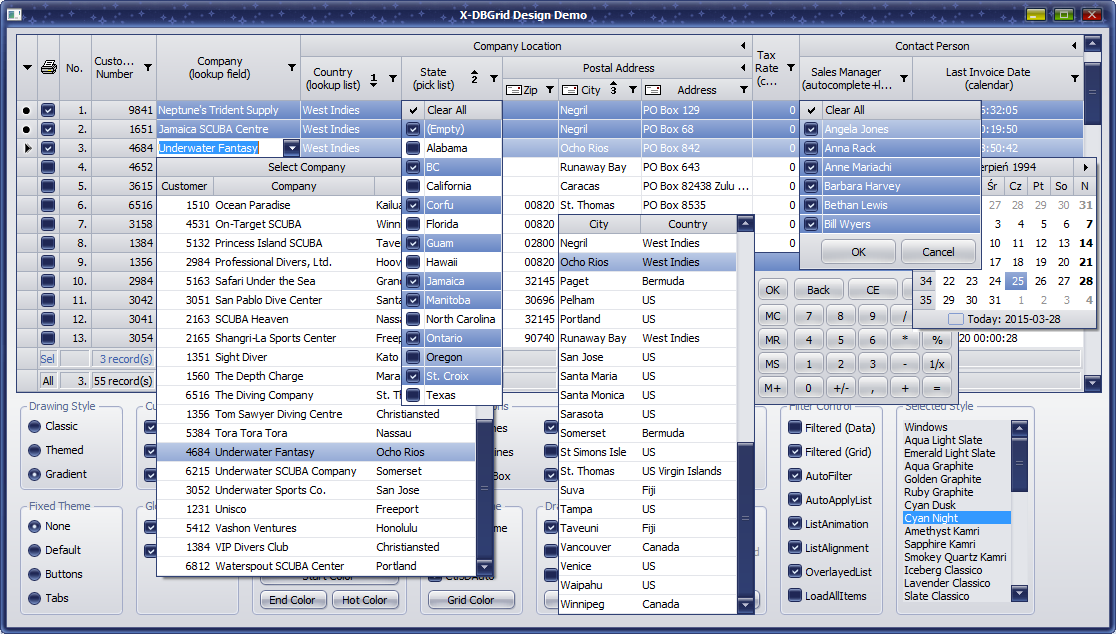Click the Address column filter funnel icon

pos(743,90)
